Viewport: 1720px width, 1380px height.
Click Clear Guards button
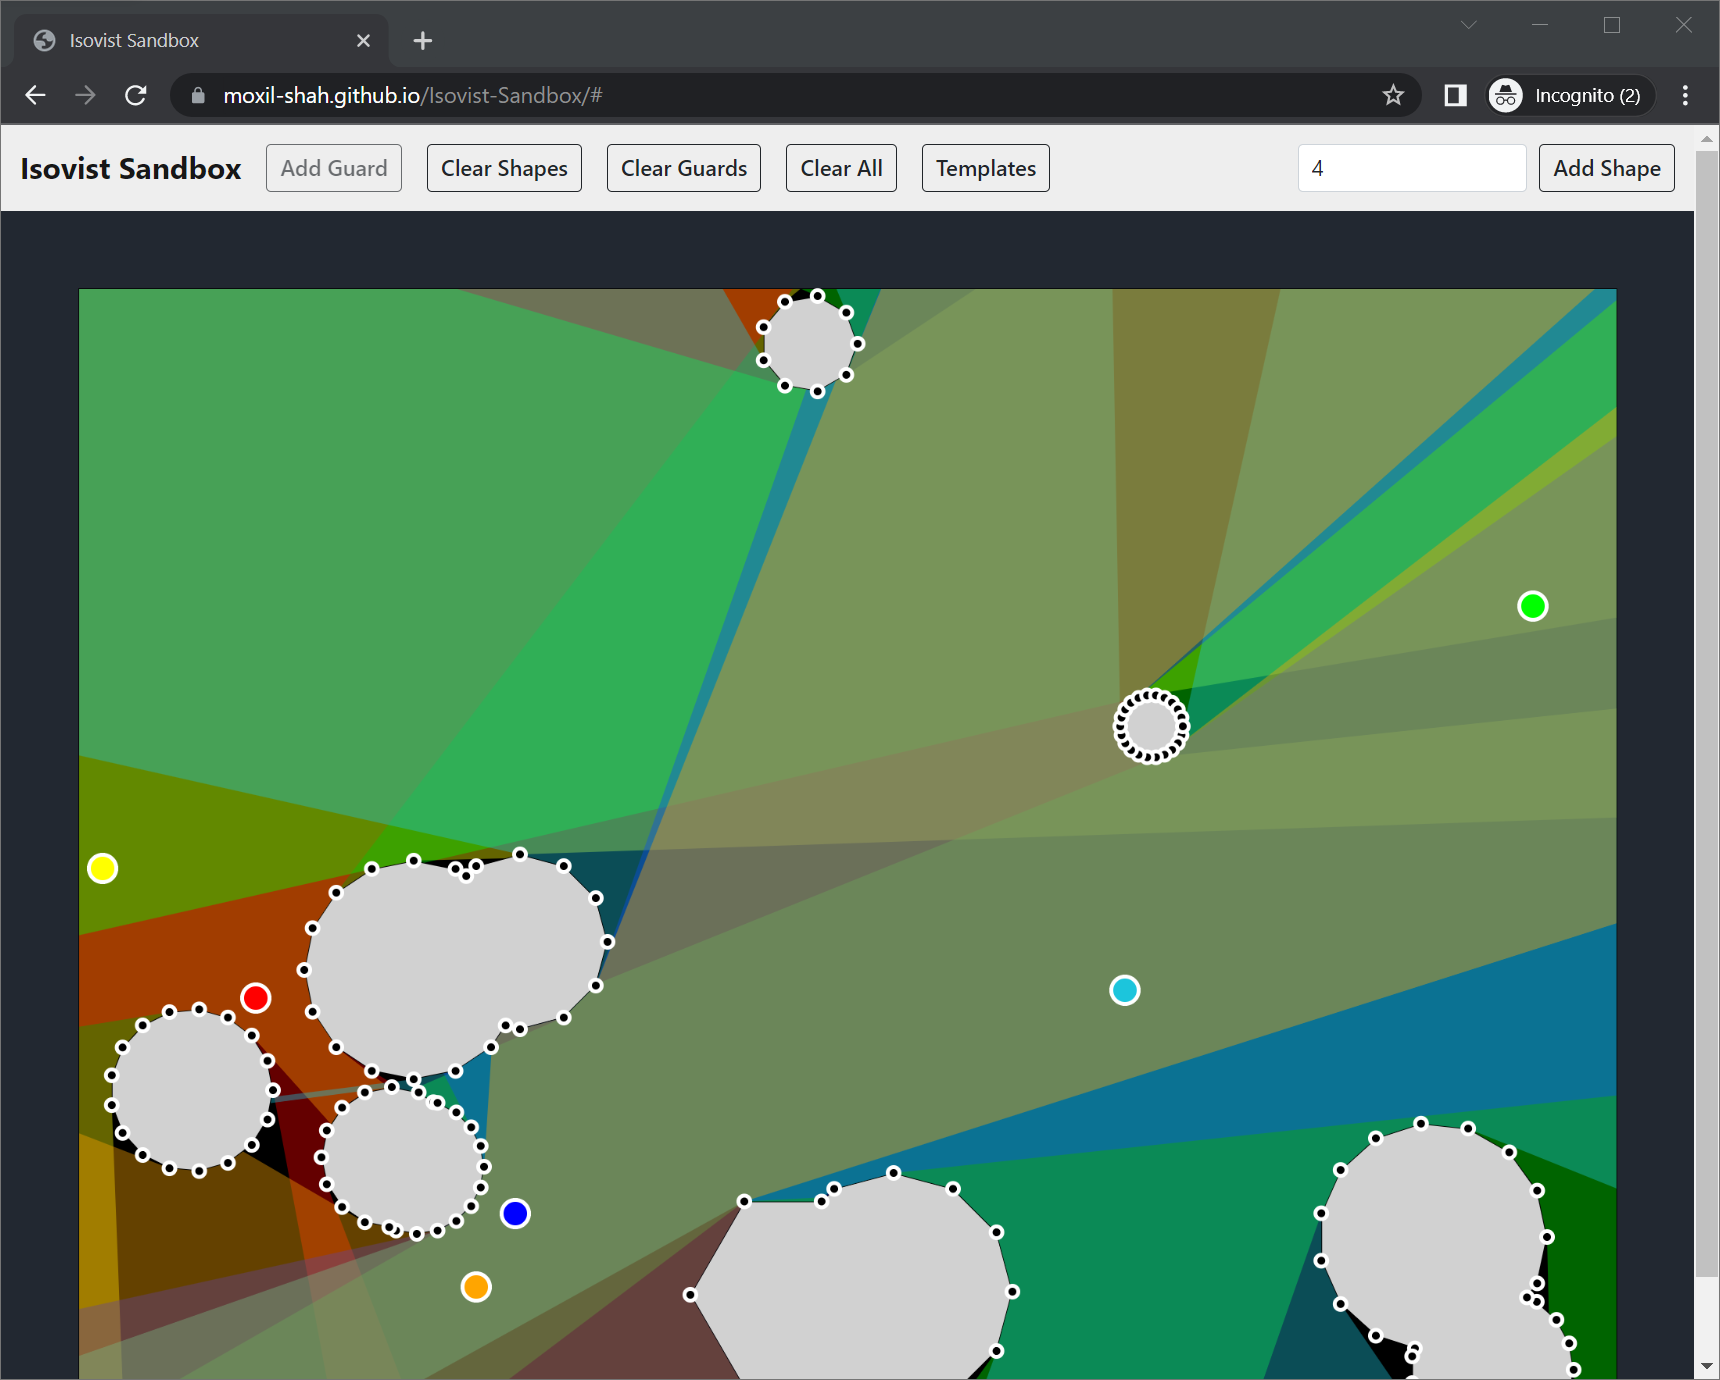[684, 168]
